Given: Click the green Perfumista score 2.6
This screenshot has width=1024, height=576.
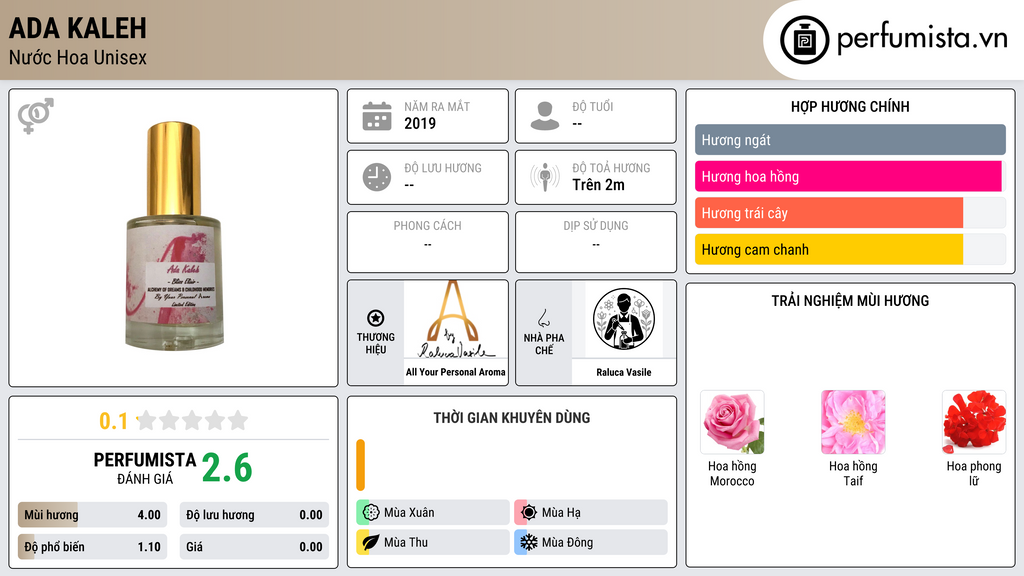Looking at the screenshot, I should click(227, 468).
